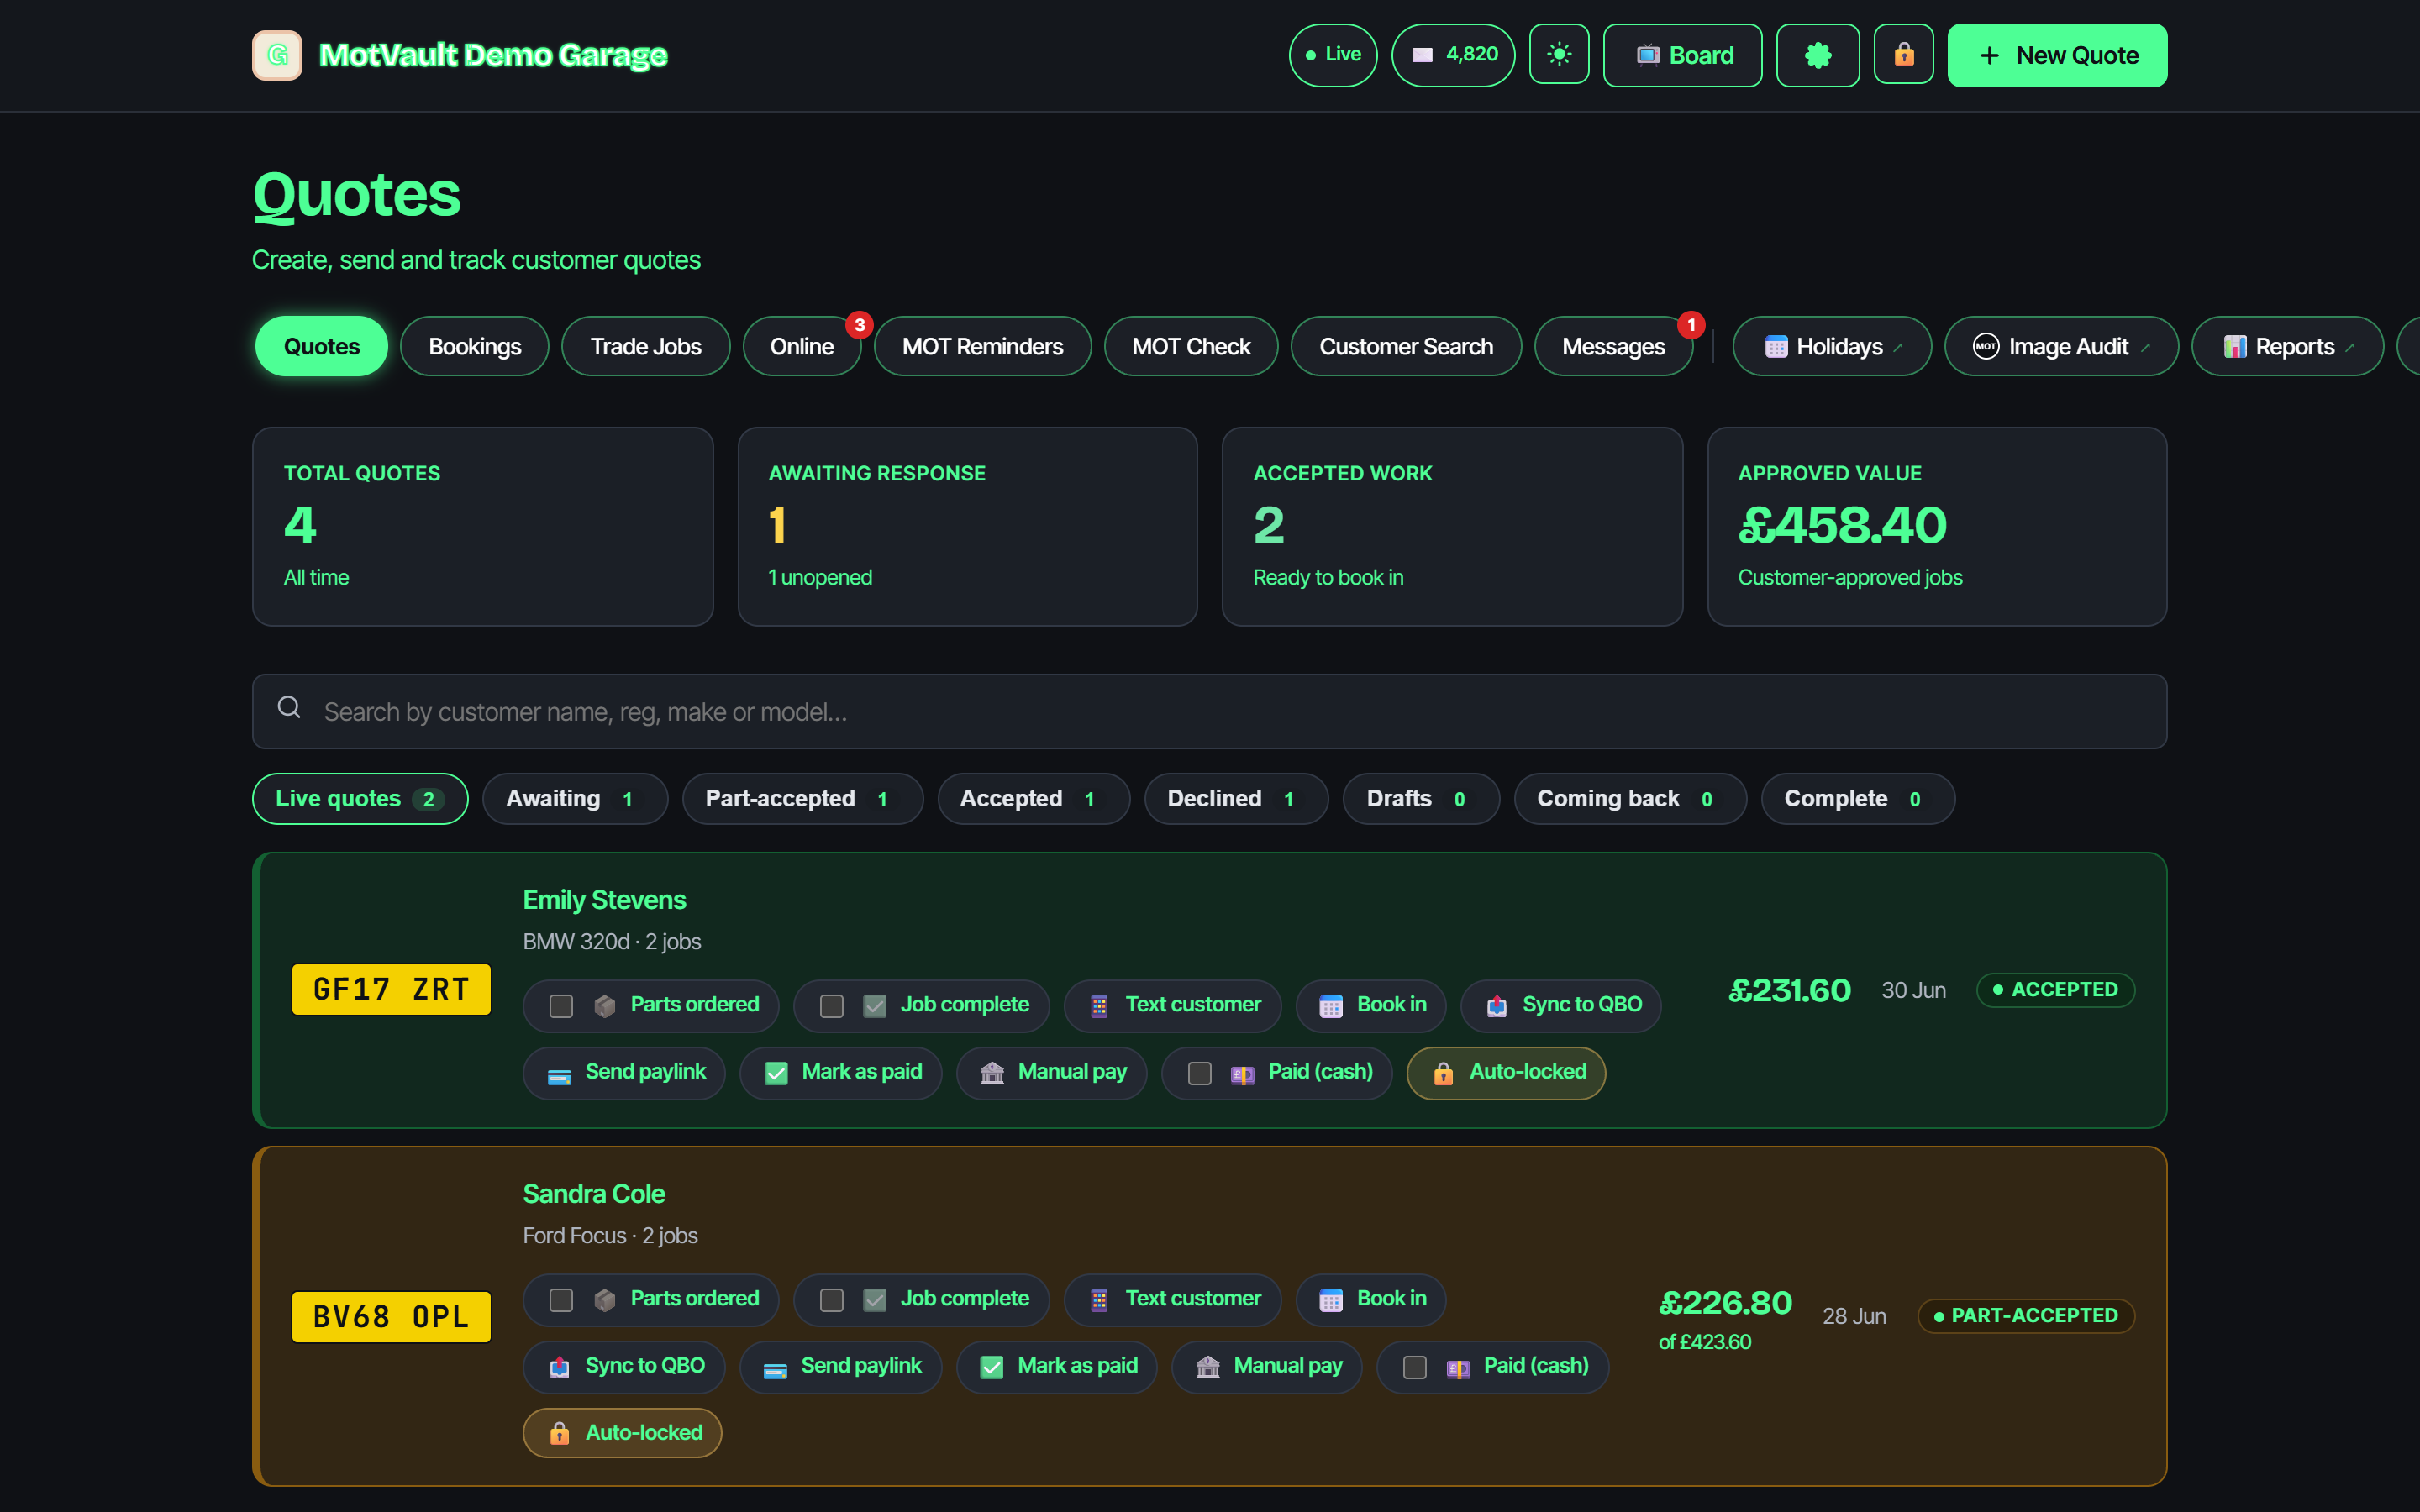Sync Emily Stevens quote to QBO
This screenshot has width=2420, height=1512.
pos(1561,1005)
